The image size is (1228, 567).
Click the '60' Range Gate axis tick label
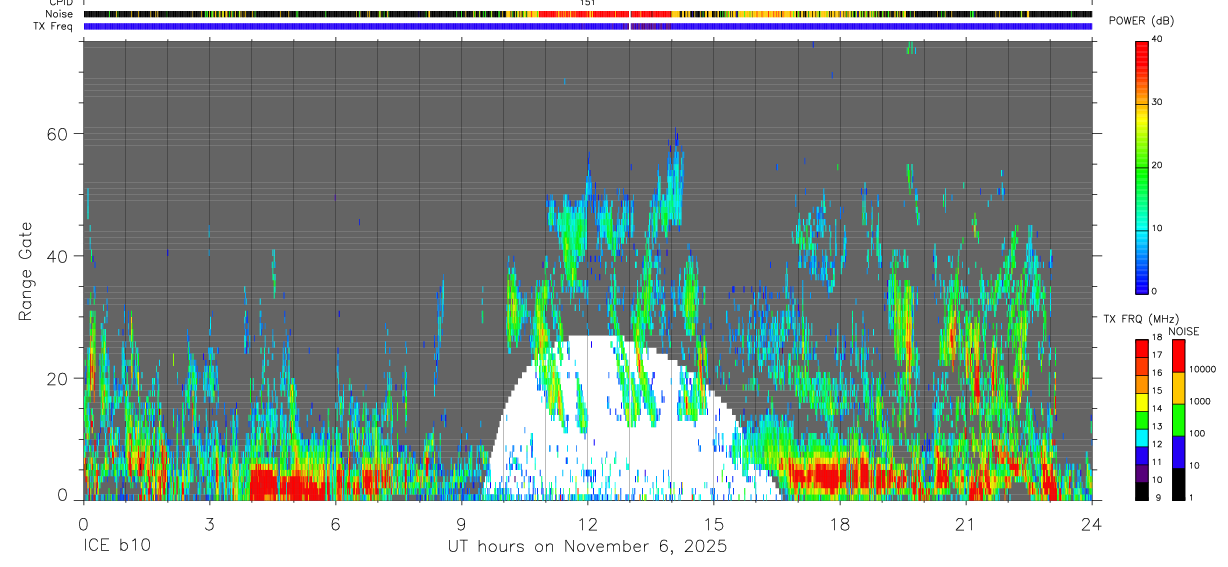pyautogui.click(x=58, y=134)
